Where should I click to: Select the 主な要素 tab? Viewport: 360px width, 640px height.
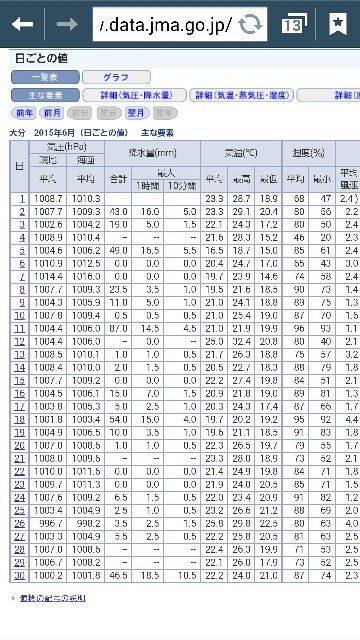point(45,96)
